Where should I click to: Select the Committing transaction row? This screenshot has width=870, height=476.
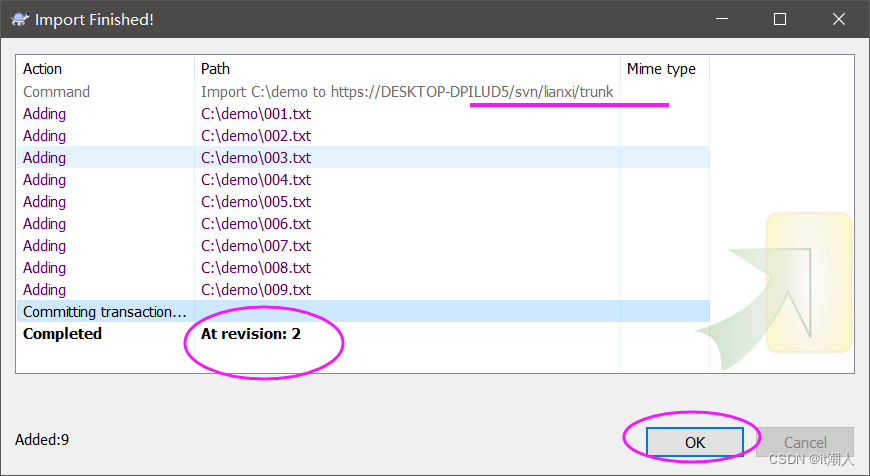click(x=363, y=312)
